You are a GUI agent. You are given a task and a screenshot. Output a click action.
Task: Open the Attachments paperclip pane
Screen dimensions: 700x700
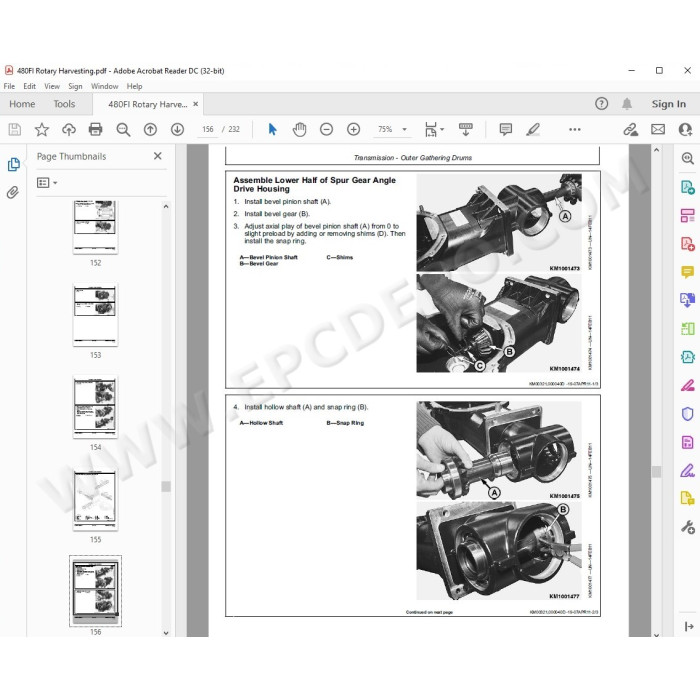tap(12, 192)
